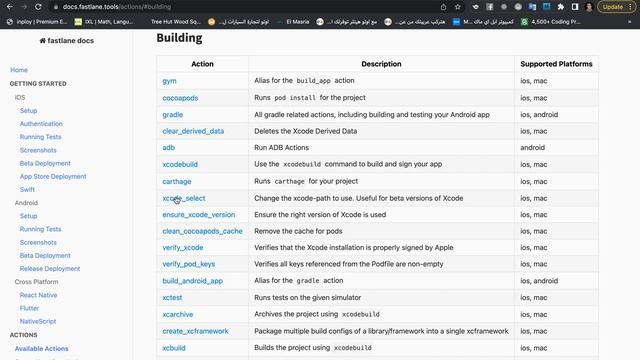Show more bookmarks via overflow chevron
The height and width of the screenshot is (360, 640).
pos(629,22)
